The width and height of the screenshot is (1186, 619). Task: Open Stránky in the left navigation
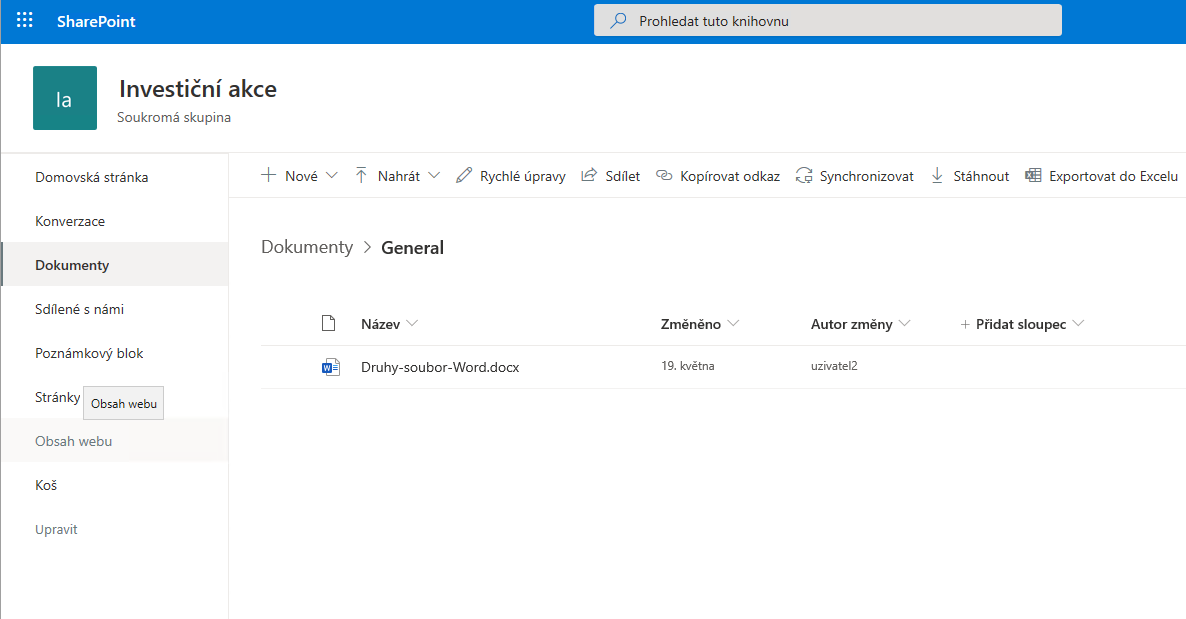click(x=57, y=397)
